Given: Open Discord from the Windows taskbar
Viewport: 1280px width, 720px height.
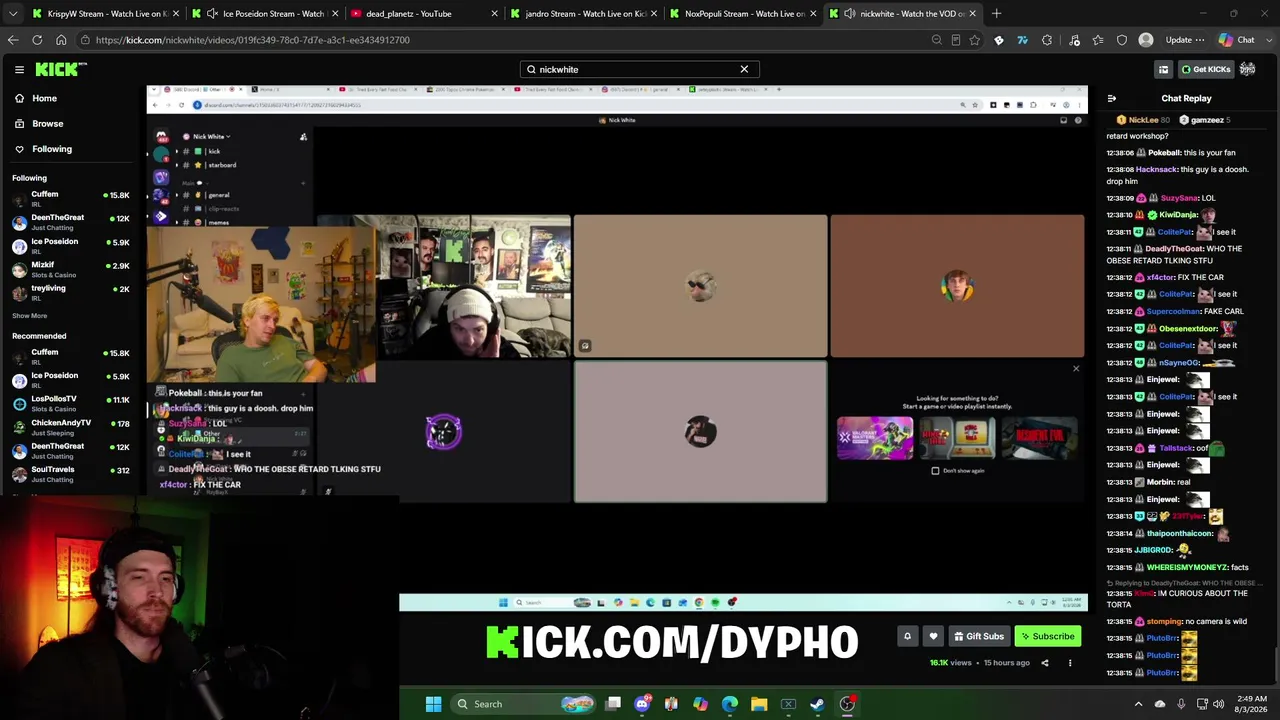Looking at the screenshot, I should tap(642, 704).
